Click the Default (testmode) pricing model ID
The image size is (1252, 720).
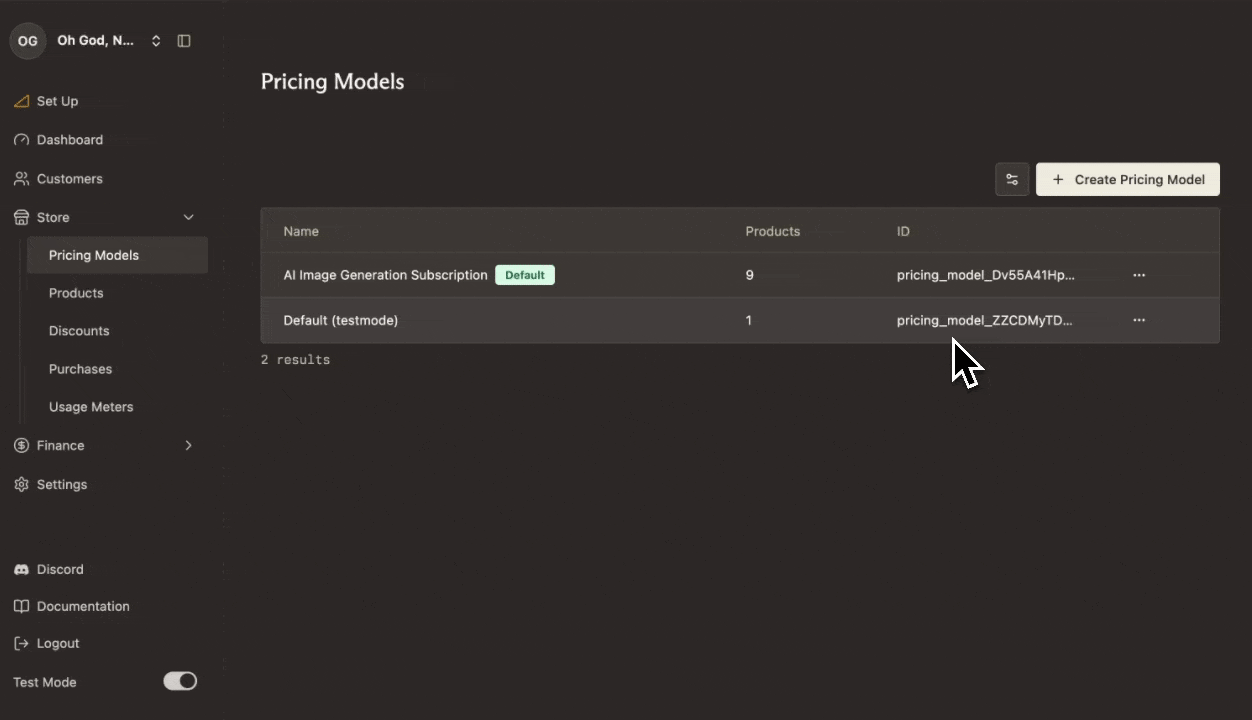pos(984,320)
